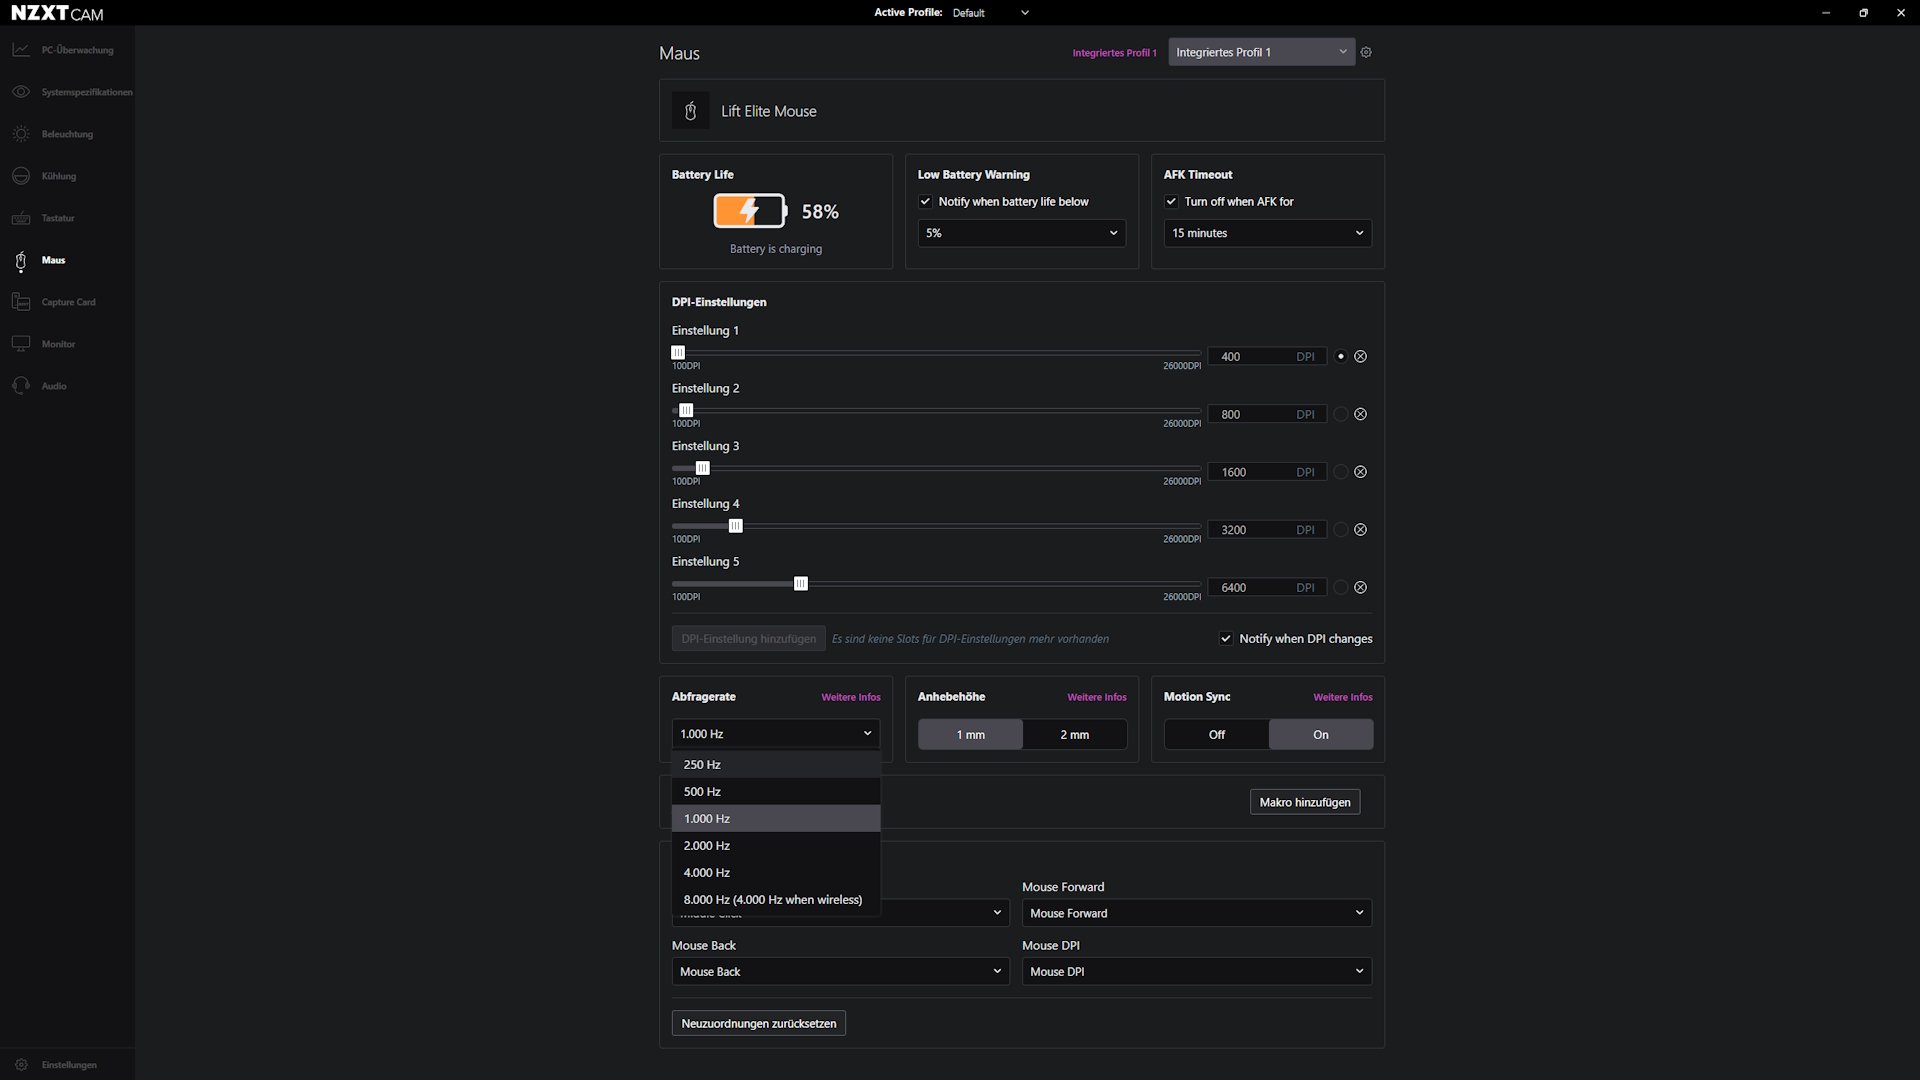The height and width of the screenshot is (1080, 1920).
Task: Toggle Turn off when AFK for checkbox
Action: click(1171, 202)
